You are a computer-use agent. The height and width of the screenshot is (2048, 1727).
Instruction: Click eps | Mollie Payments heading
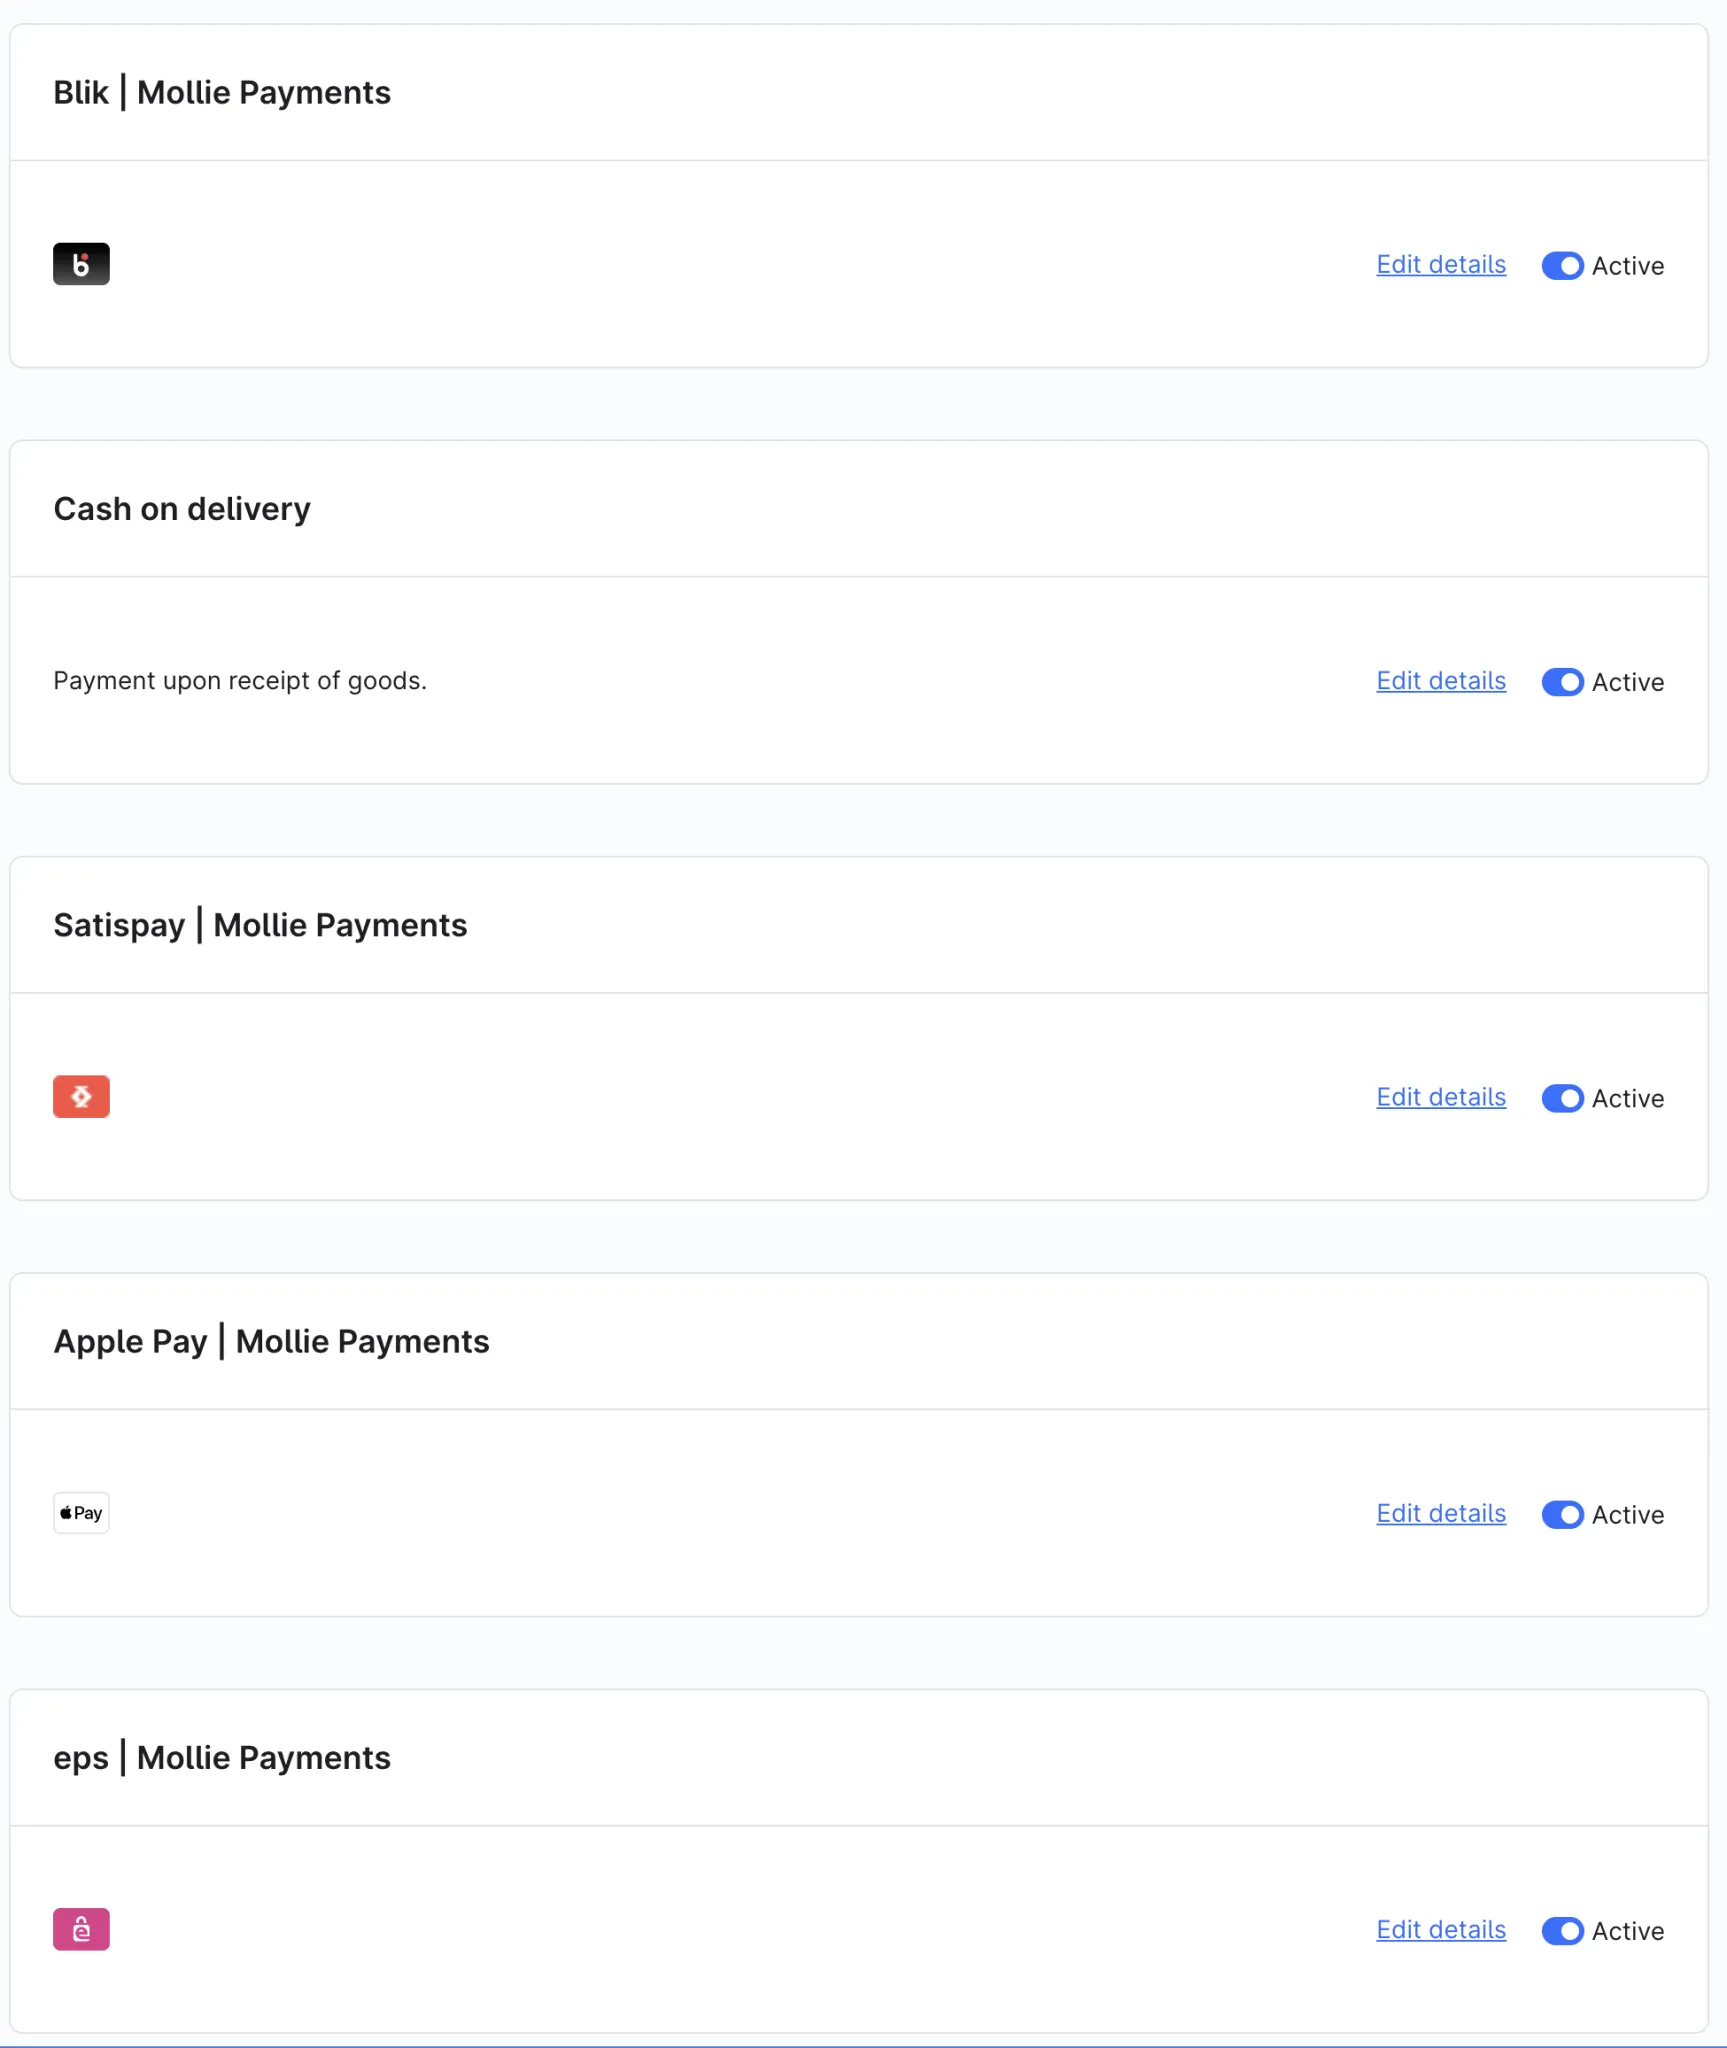pos(222,1758)
